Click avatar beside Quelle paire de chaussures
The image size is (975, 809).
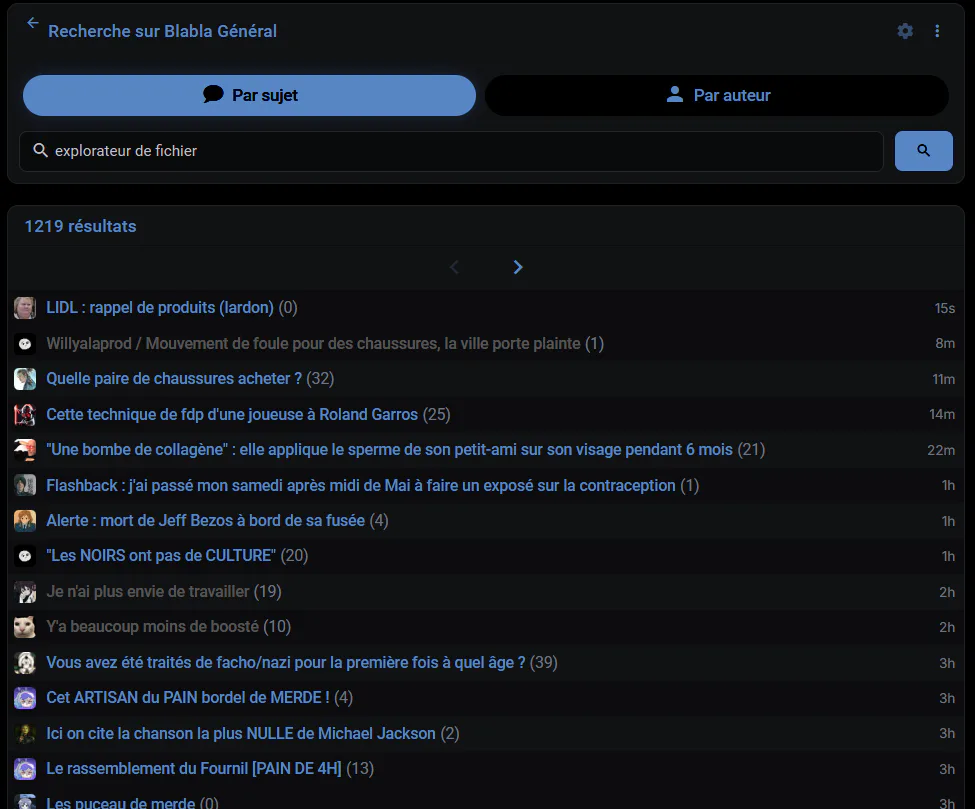tap(25, 379)
